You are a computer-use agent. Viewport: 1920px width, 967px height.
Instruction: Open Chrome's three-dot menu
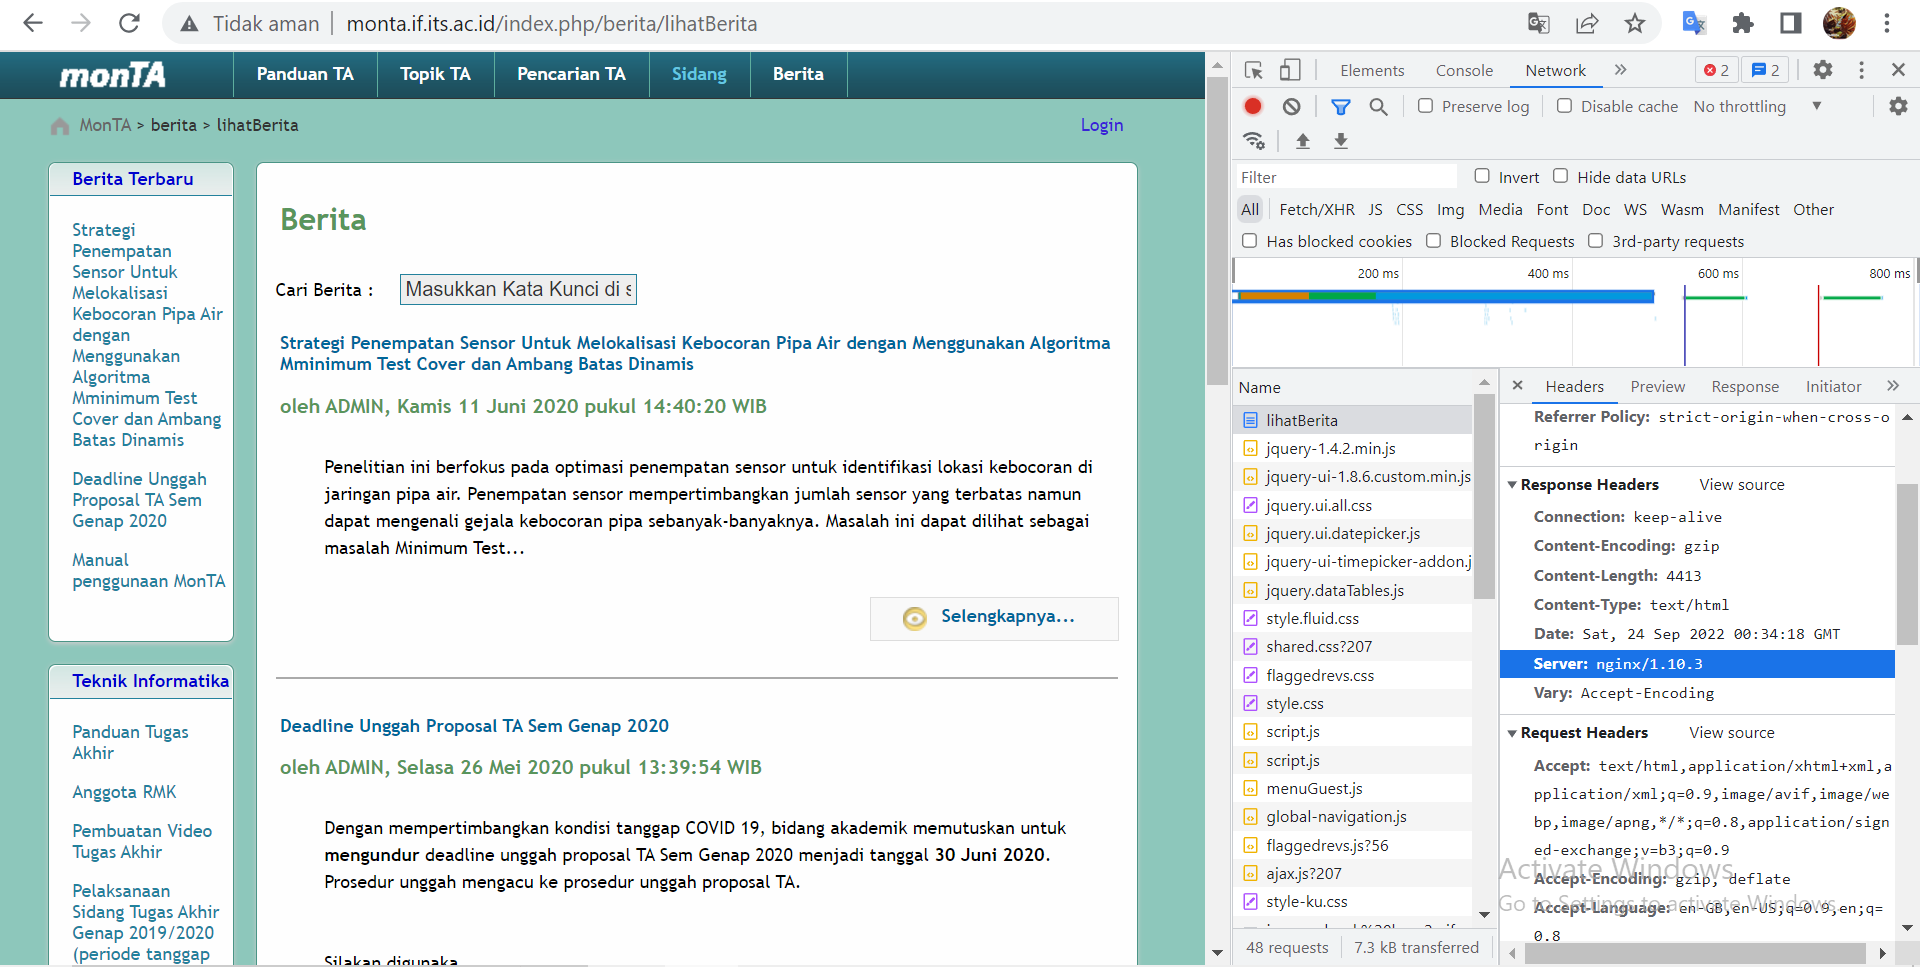coord(1887,23)
